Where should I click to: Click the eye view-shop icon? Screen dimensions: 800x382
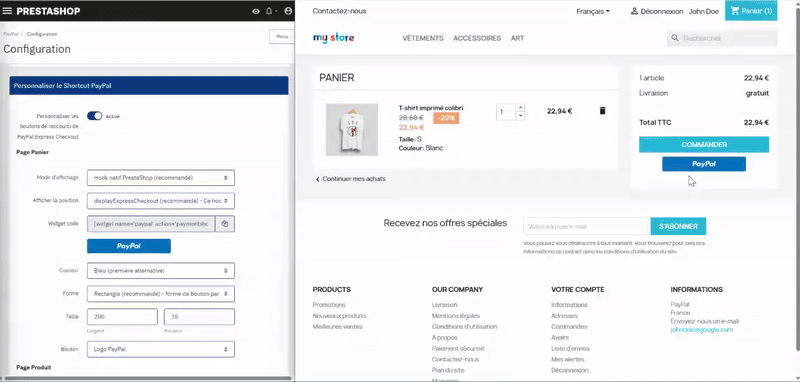(x=256, y=11)
